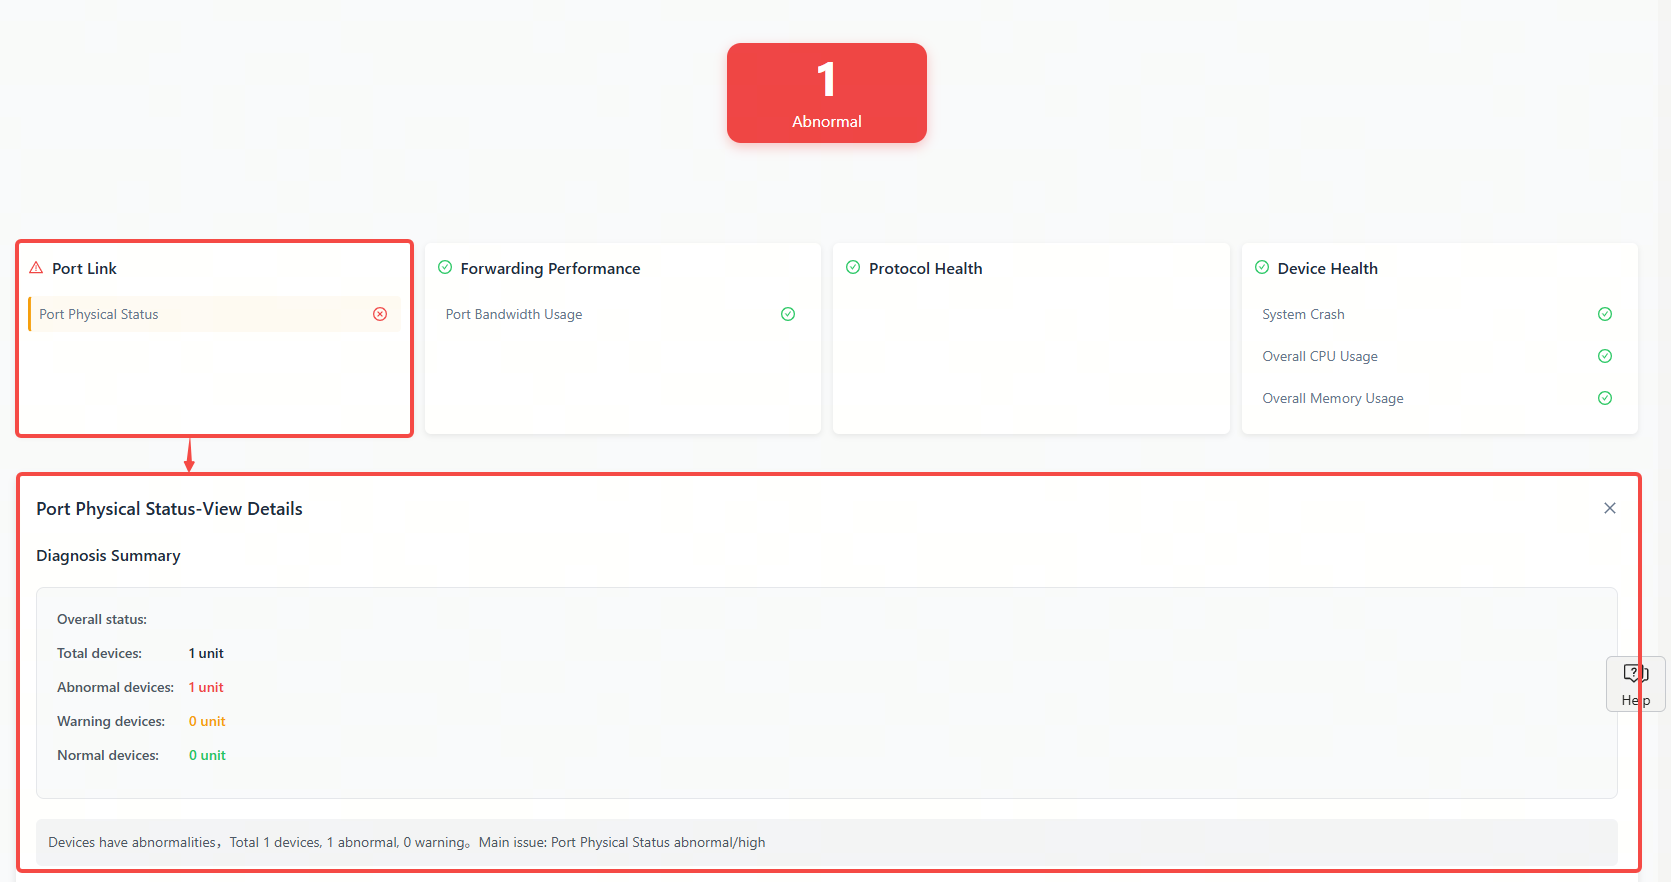Open the Help floating button
This screenshot has width=1671, height=882.
(x=1635, y=684)
